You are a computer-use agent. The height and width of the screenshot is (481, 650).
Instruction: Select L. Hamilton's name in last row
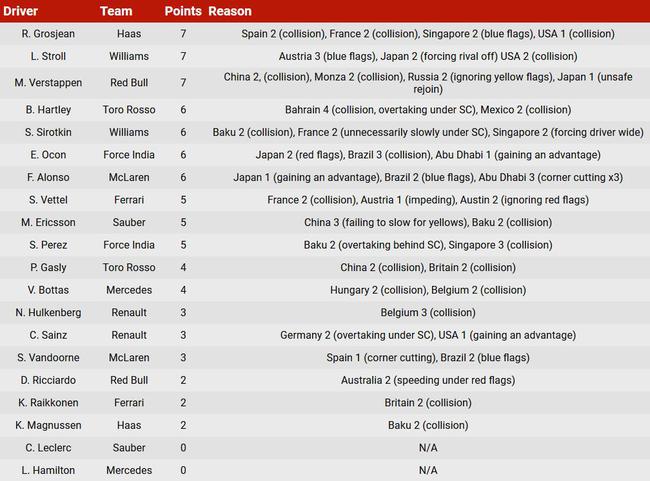pyautogui.click(x=48, y=470)
